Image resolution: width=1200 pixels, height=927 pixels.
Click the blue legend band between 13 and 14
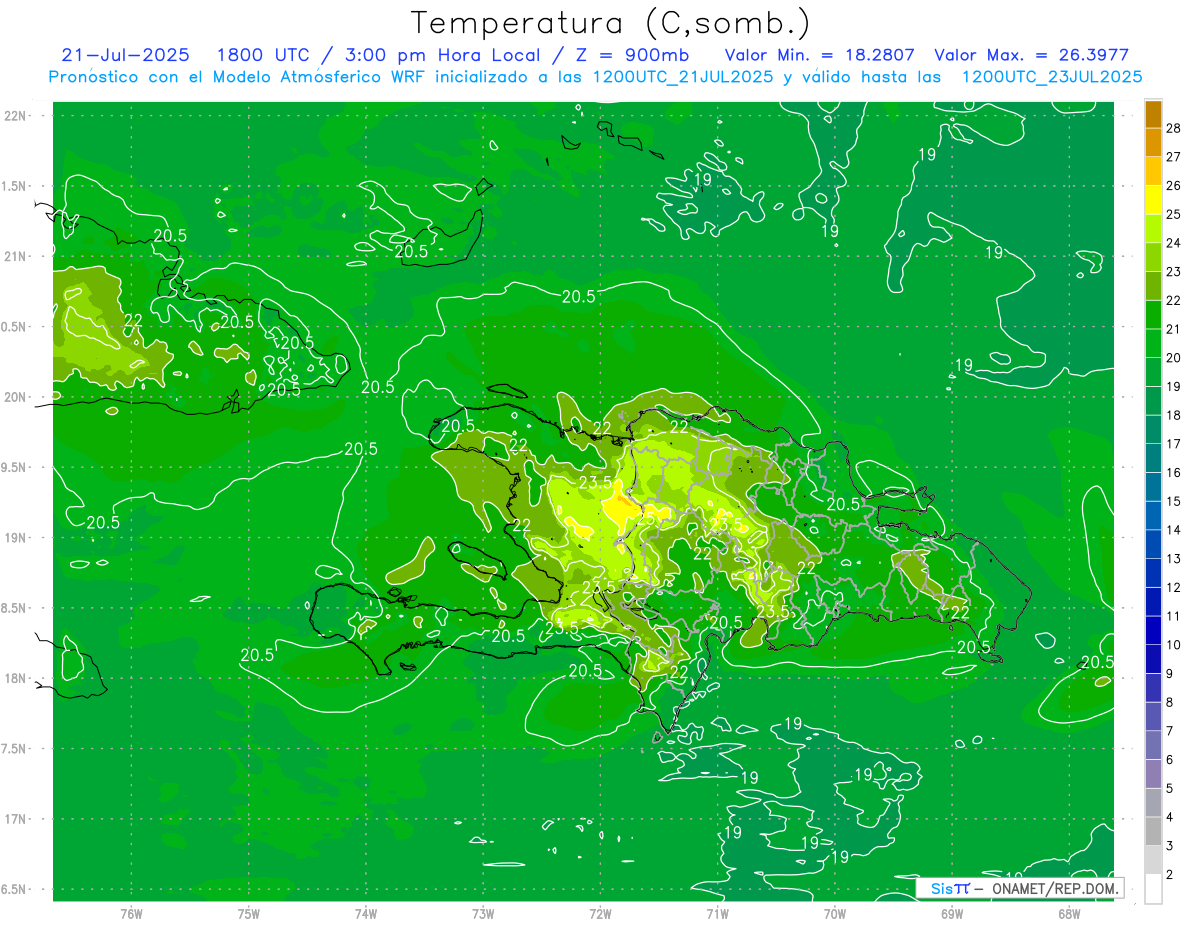(x=1153, y=544)
